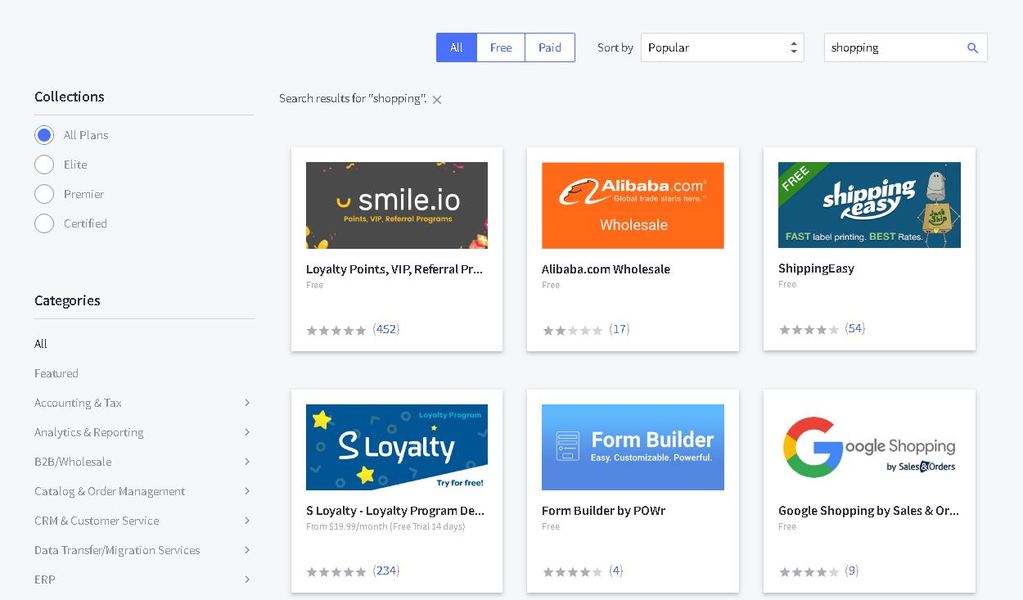Expand the CRM & Customer Service chevron
This screenshot has width=1023, height=600.
click(x=247, y=520)
